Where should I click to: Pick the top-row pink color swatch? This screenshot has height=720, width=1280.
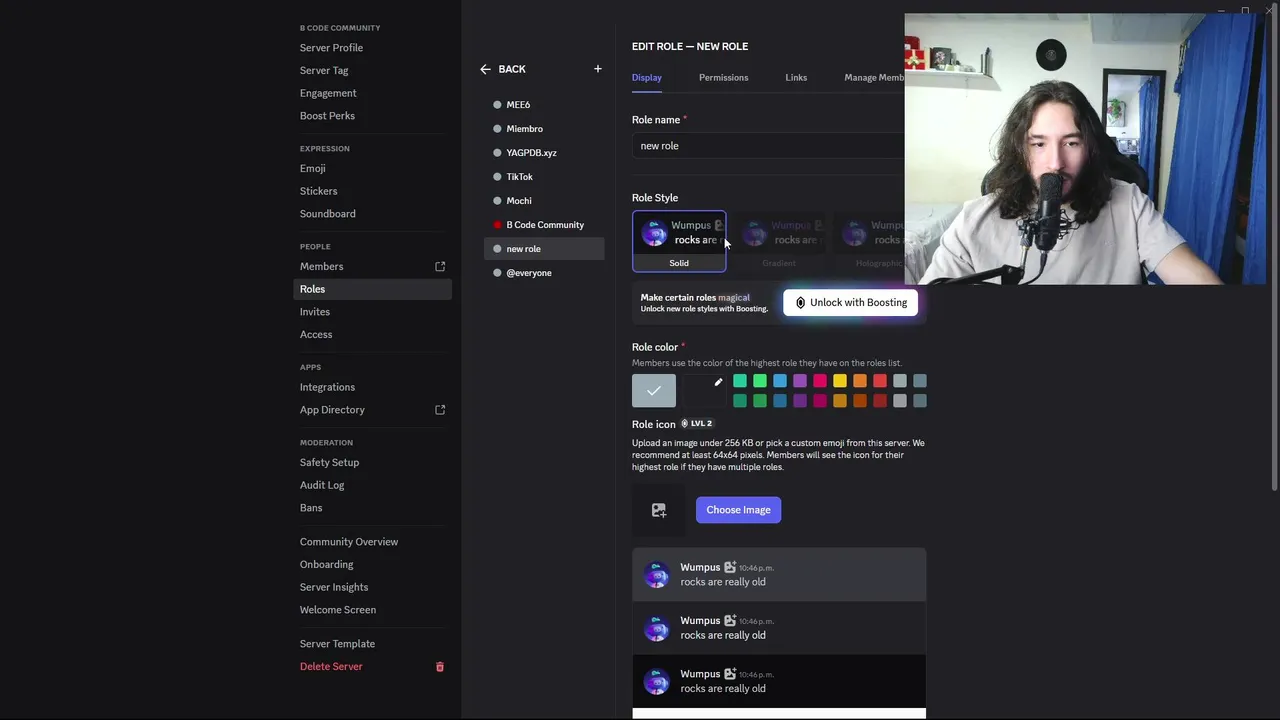click(x=820, y=381)
